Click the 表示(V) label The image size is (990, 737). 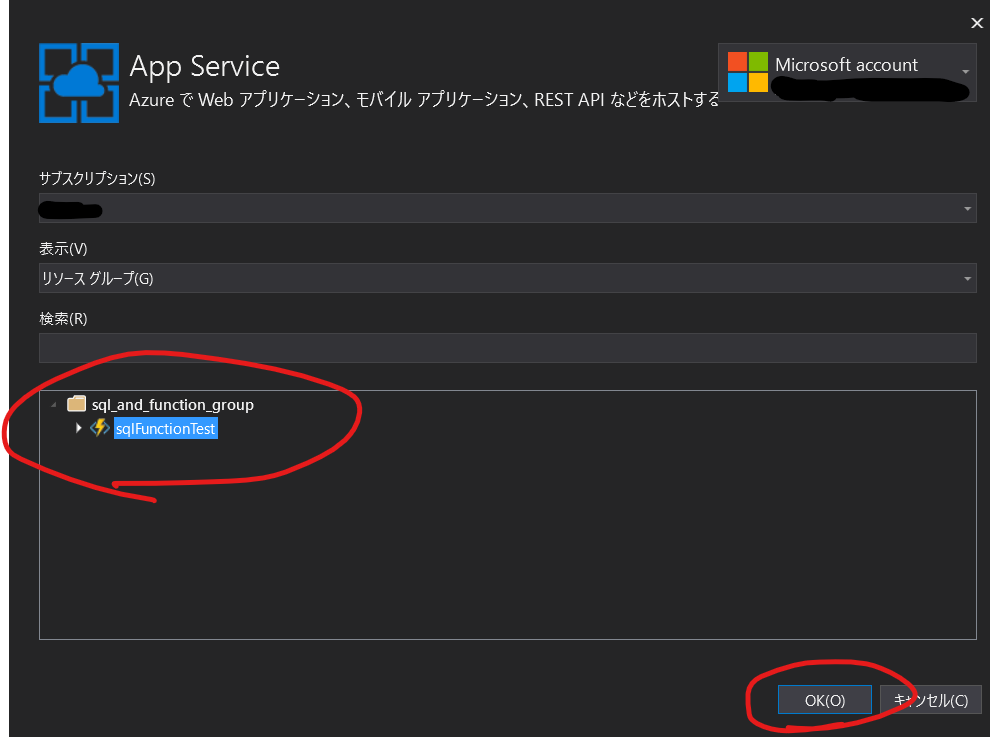[x=63, y=248]
